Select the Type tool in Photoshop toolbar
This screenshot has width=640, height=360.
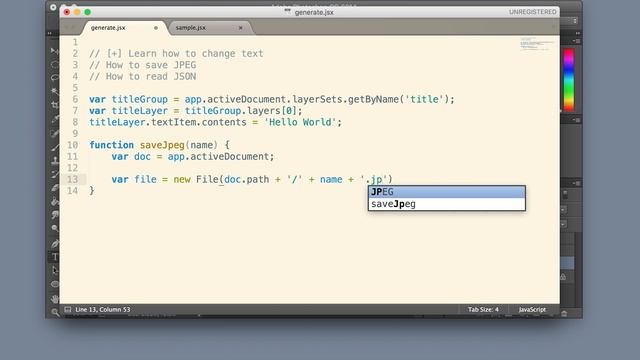click(x=54, y=257)
